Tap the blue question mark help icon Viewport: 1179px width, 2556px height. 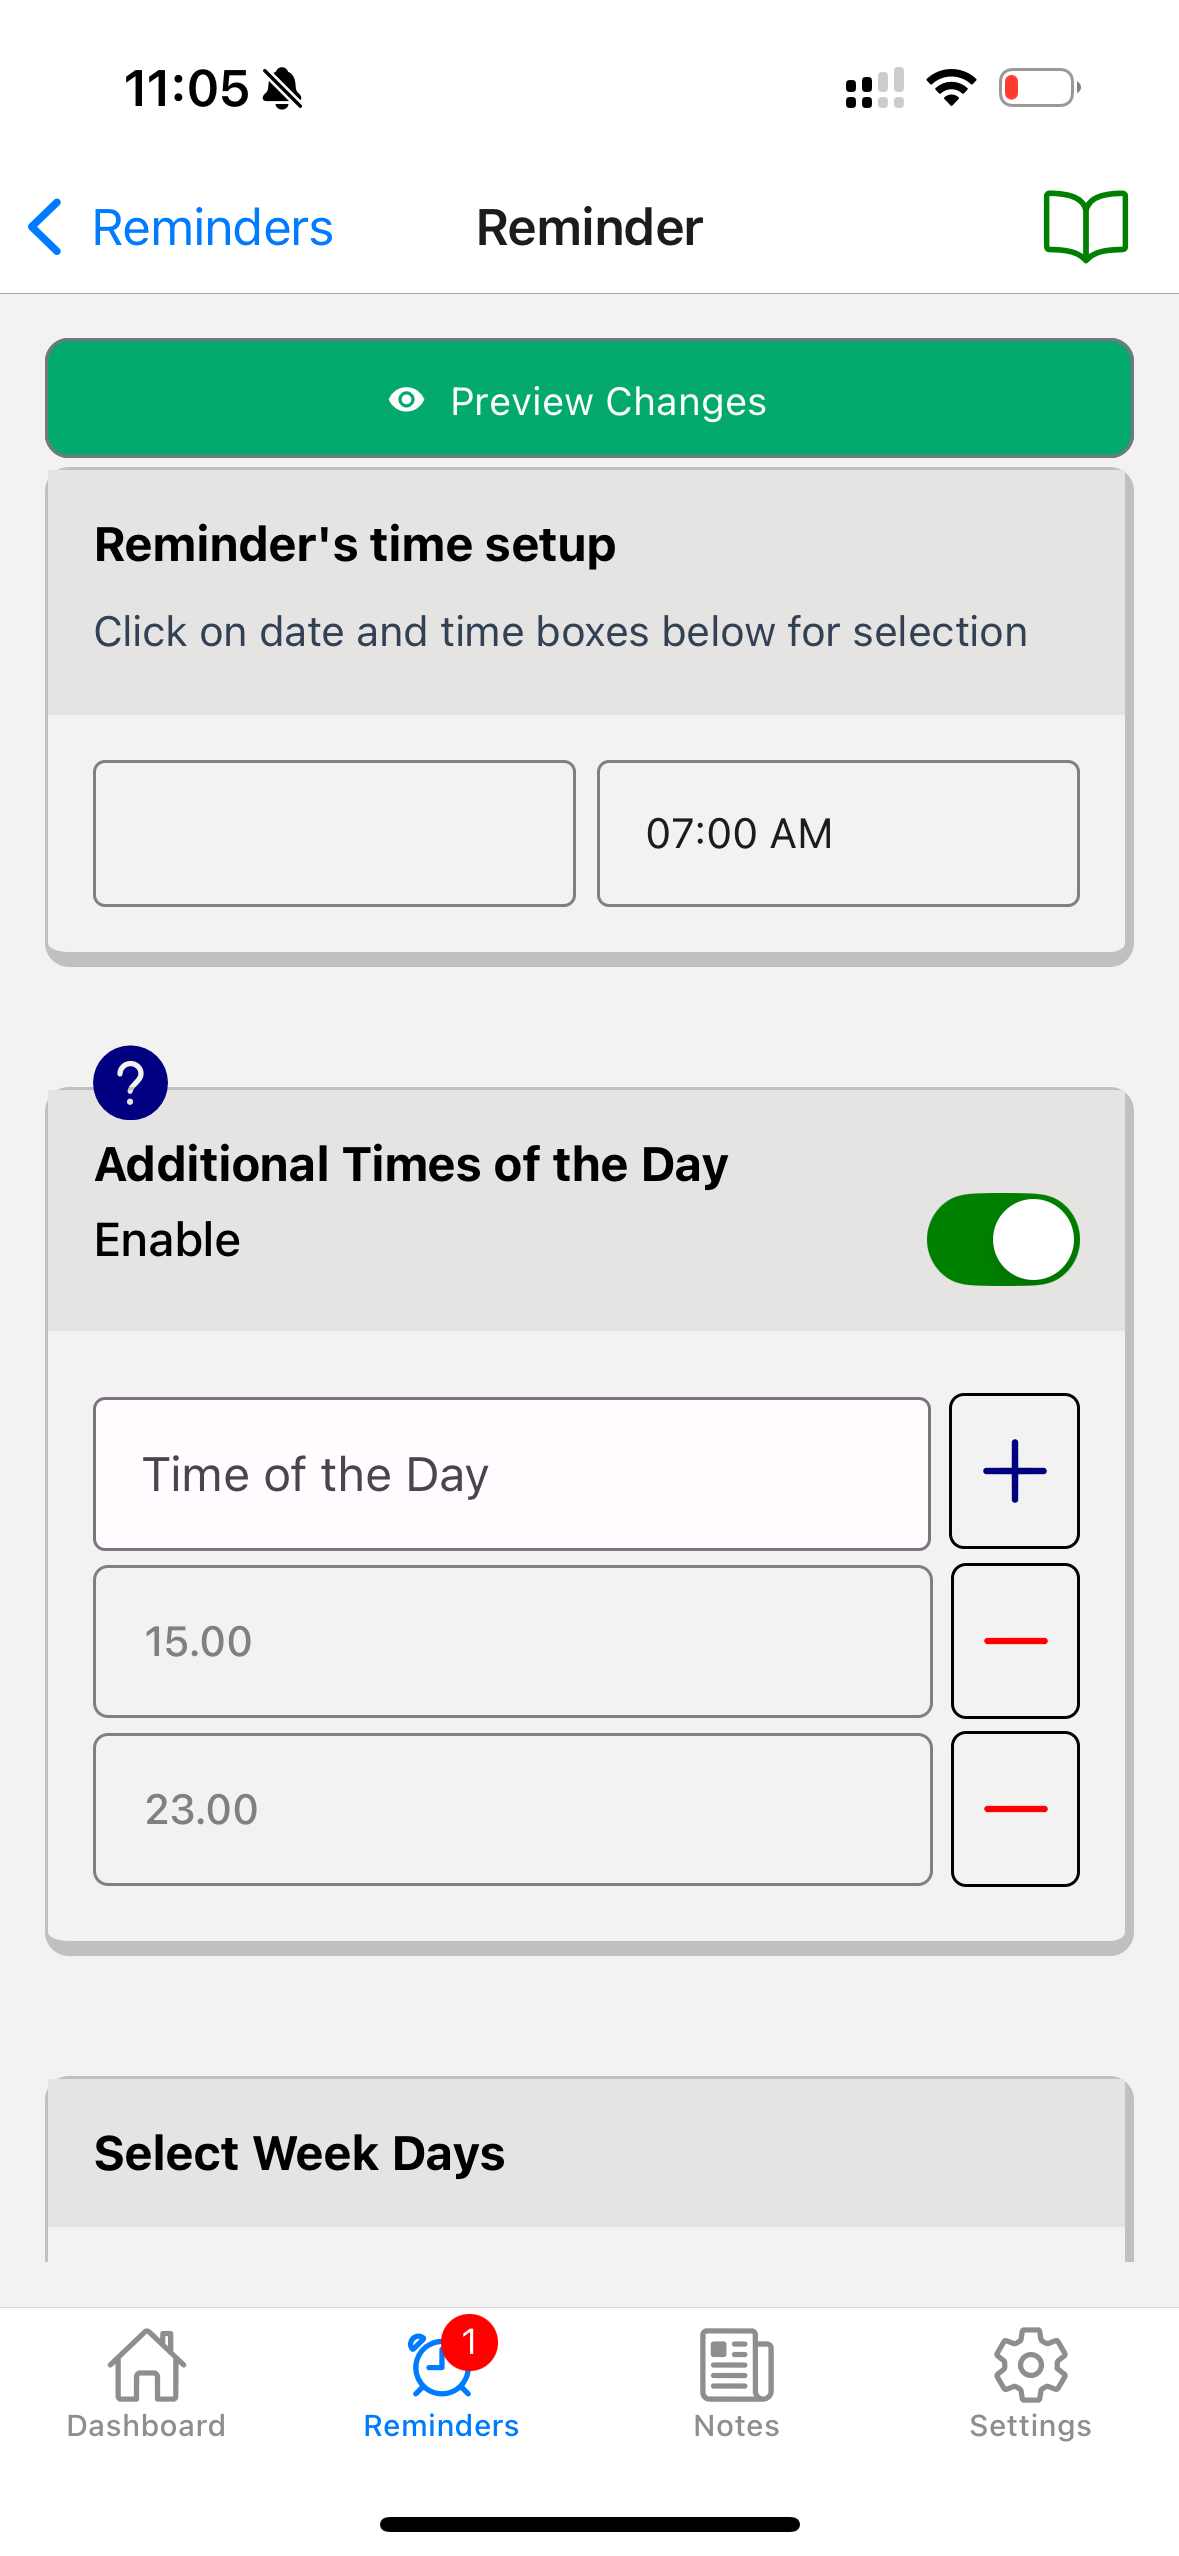[x=130, y=1083]
